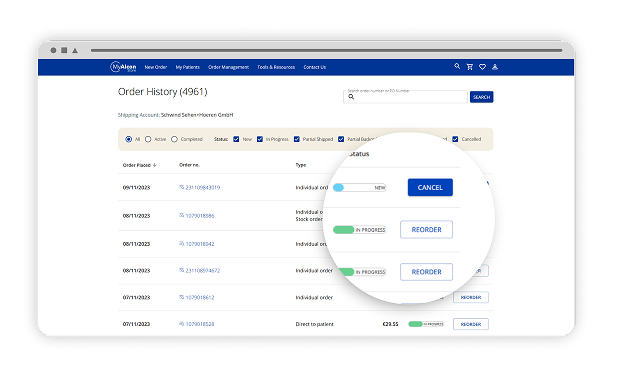This screenshot has height=375, width=618.
Task: Open the Tools & Resources menu
Action: tap(276, 67)
